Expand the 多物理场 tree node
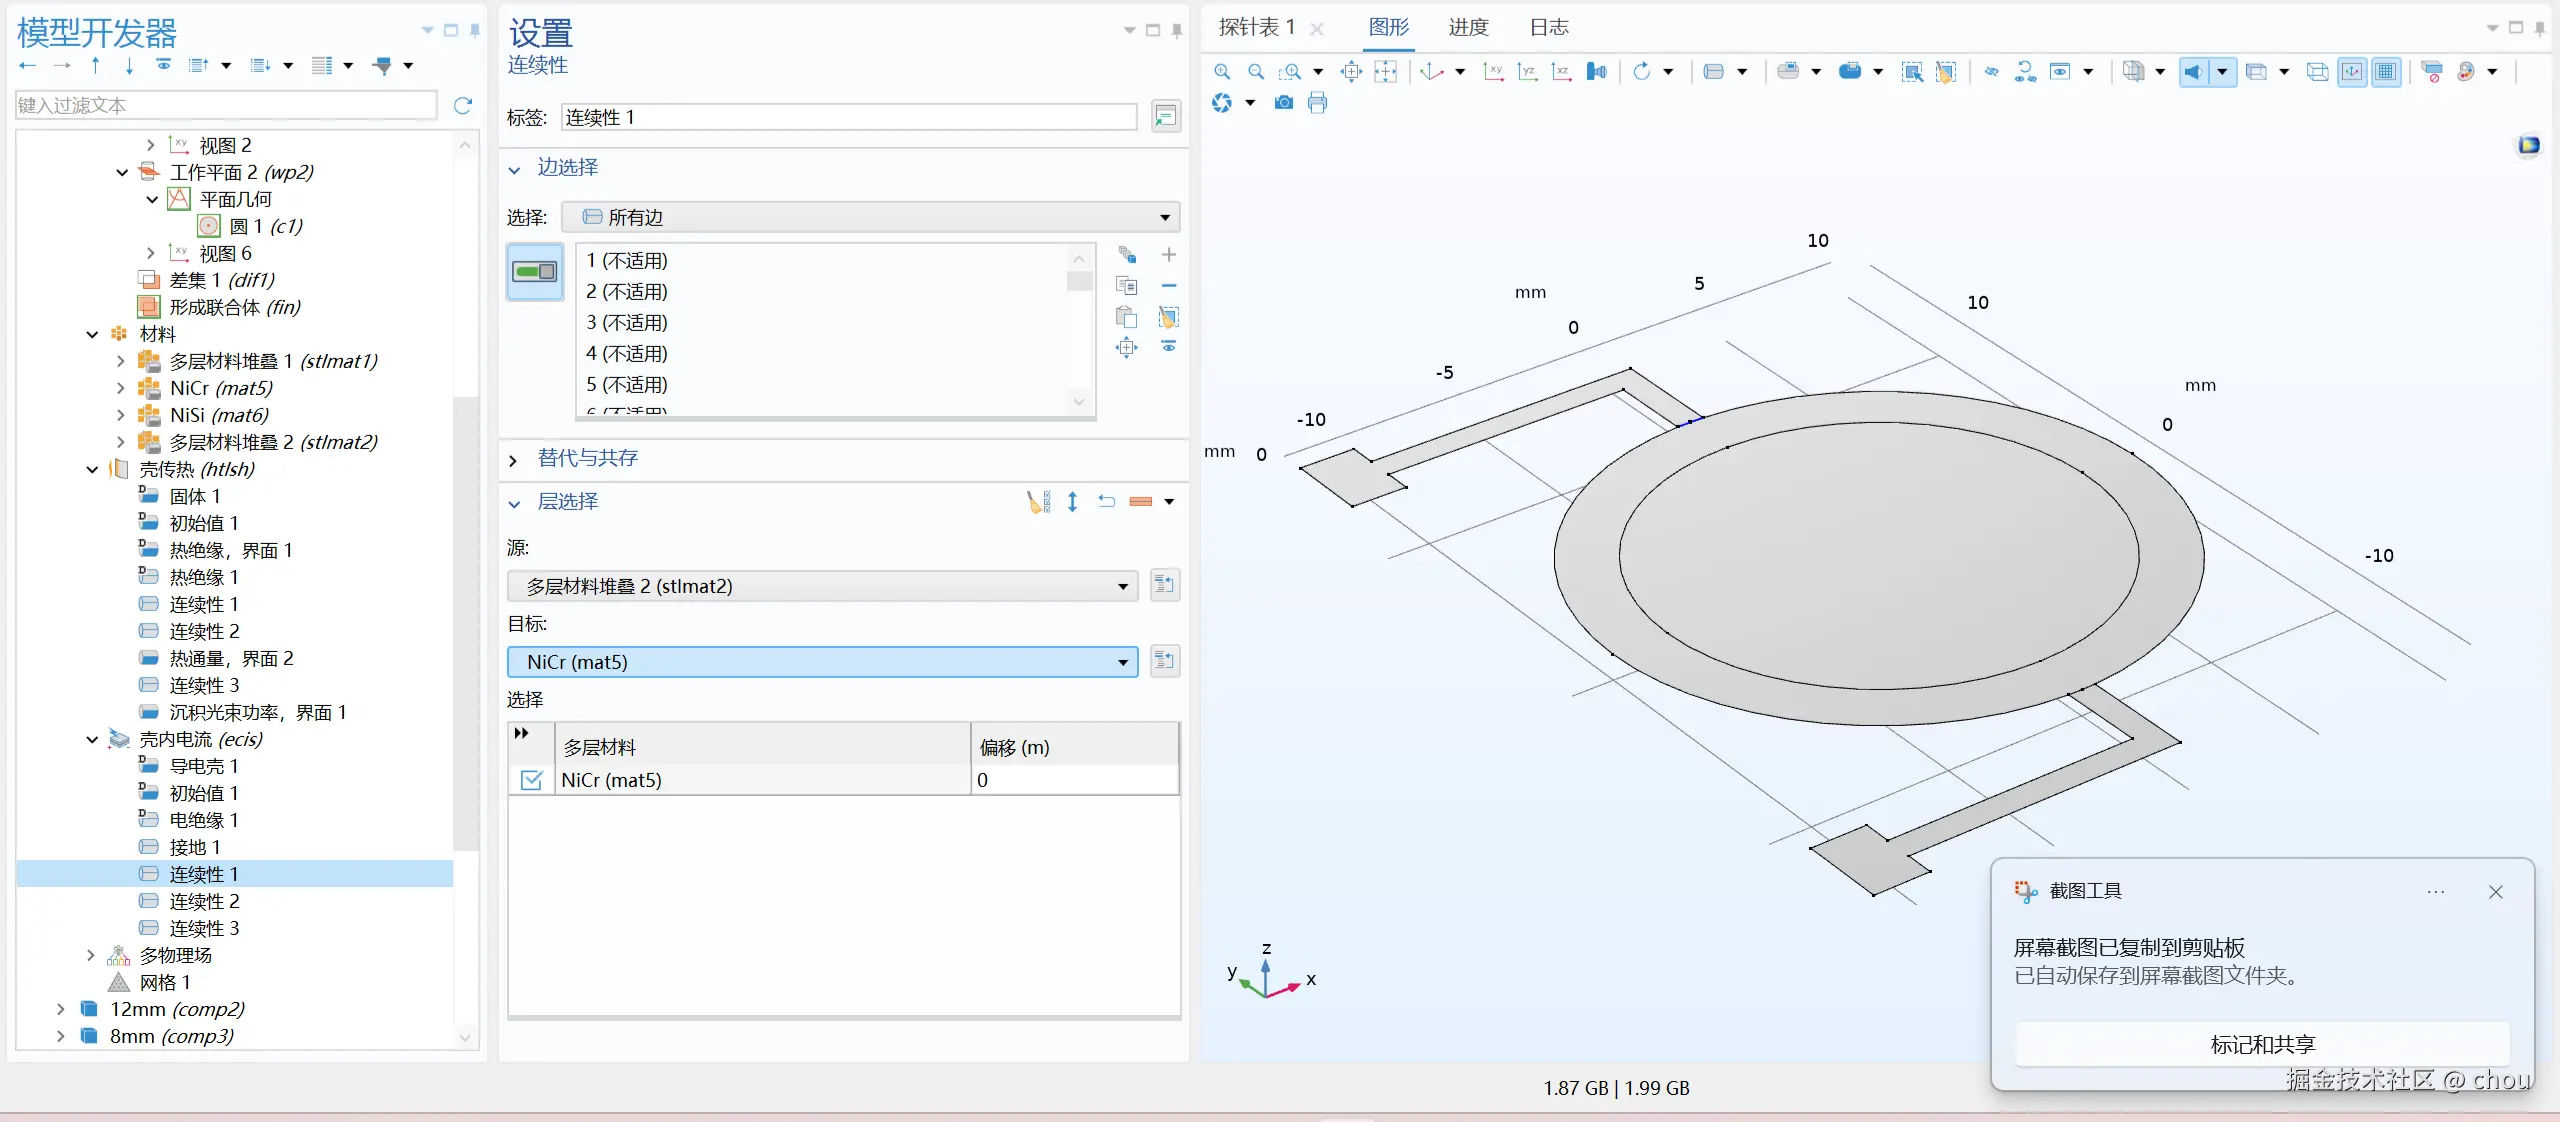Viewport: 2560px width, 1122px height. (91, 955)
